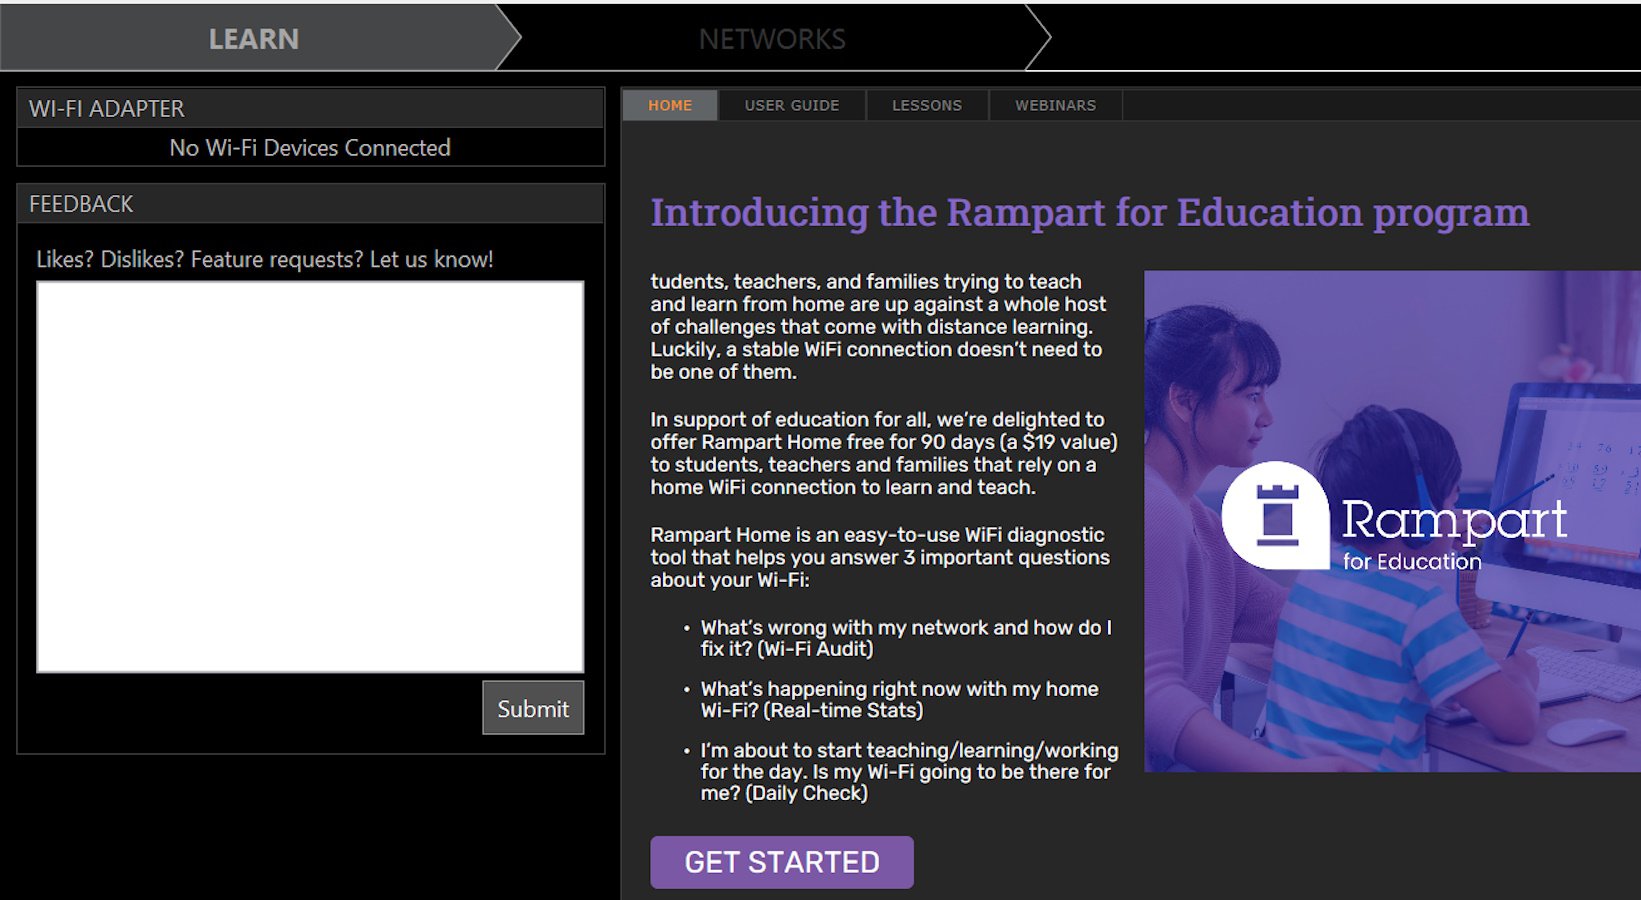The image size is (1641, 900).
Task: Click the feedback text box
Action: coord(310,477)
